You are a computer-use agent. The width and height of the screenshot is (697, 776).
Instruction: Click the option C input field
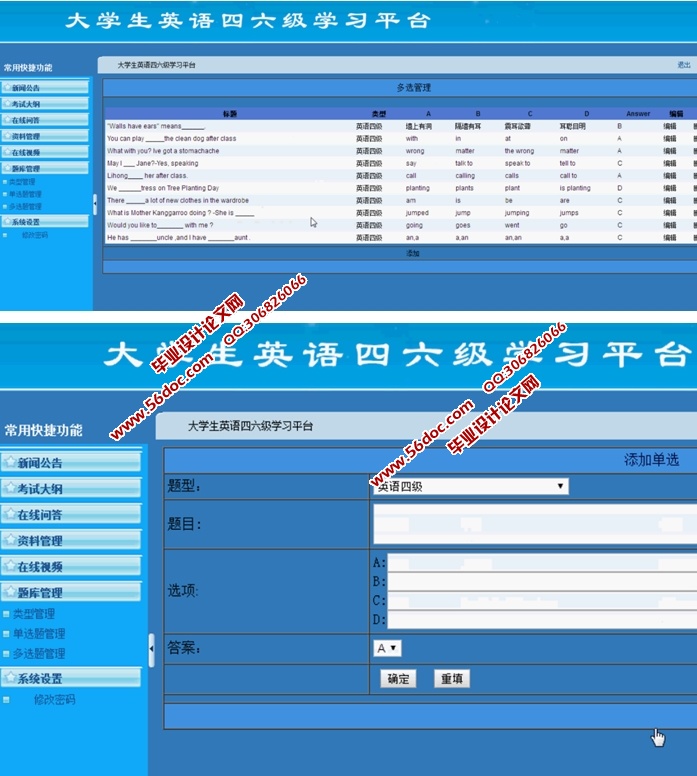tap(542, 601)
